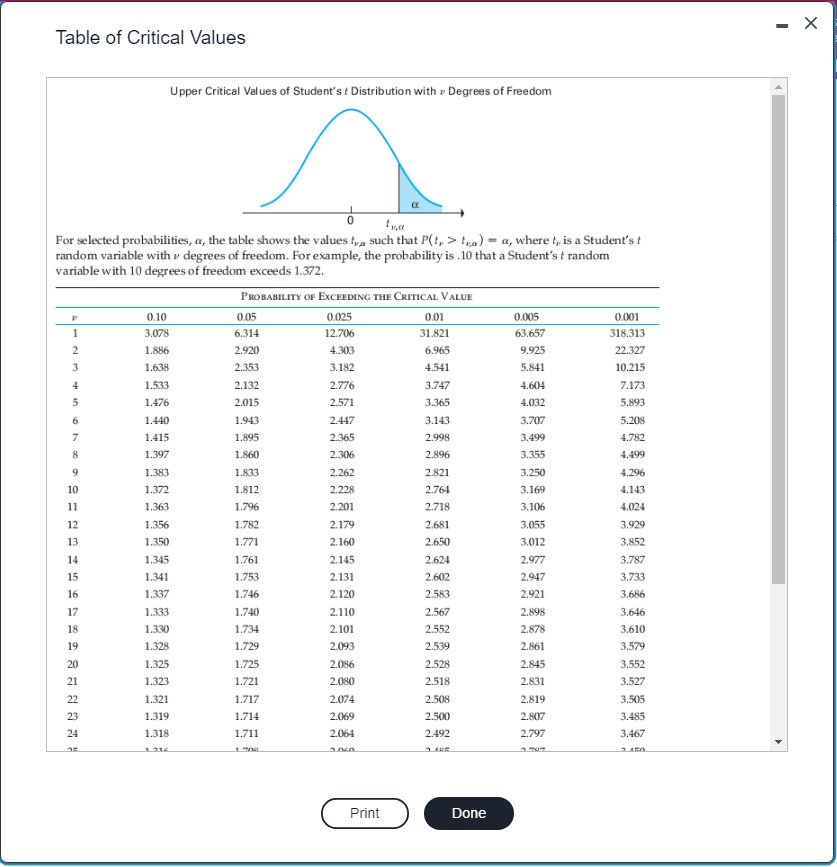837x867 pixels.
Task: Select the value 10.215 in row 3
Action: click(x=630, y=367)
